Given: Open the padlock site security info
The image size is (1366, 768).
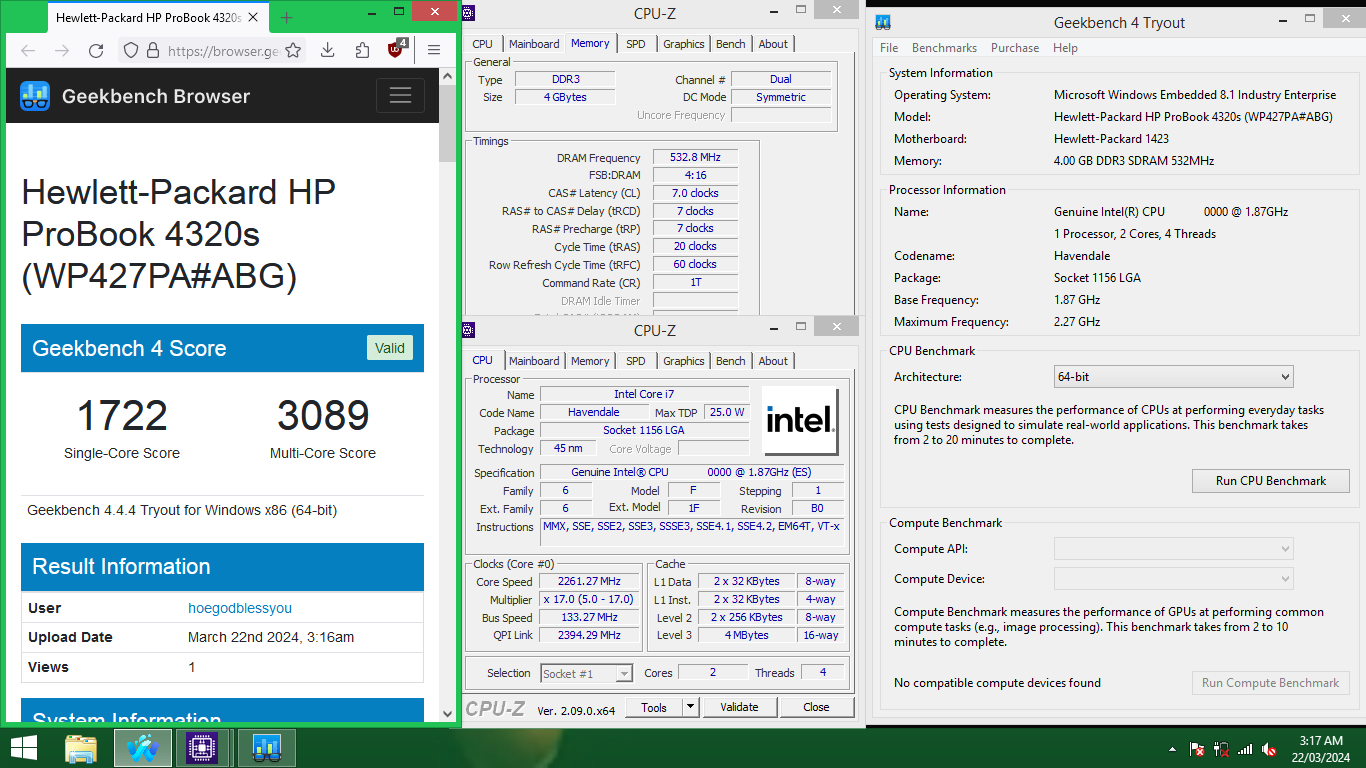Looking at the screenshot, I should (x=153, y=51).
